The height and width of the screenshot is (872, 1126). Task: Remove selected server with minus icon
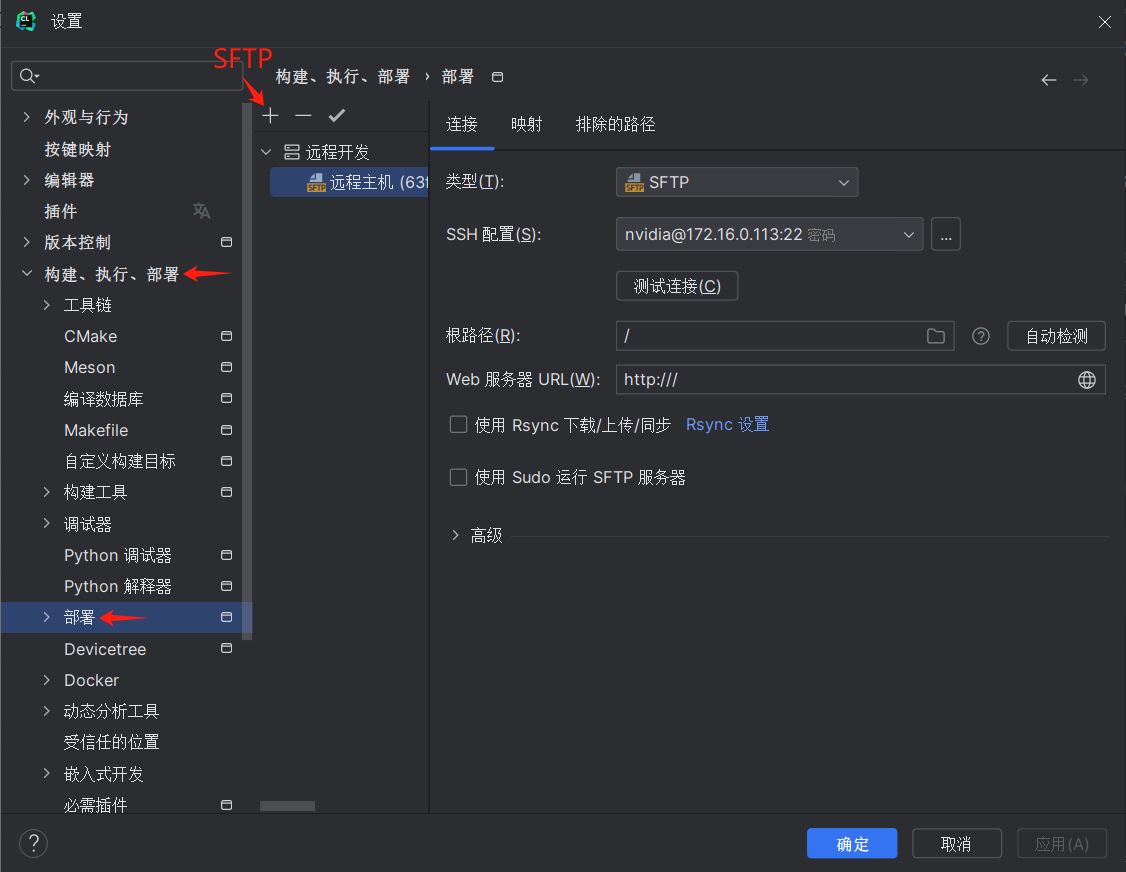303,116
